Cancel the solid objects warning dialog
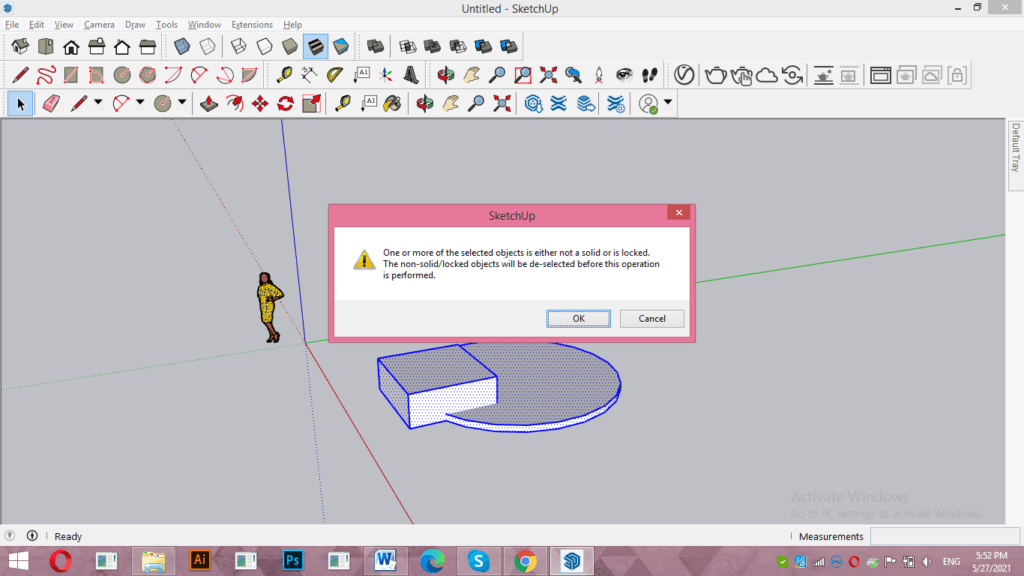This screenshot has width=1024, height=576. [x=651, y=318]
